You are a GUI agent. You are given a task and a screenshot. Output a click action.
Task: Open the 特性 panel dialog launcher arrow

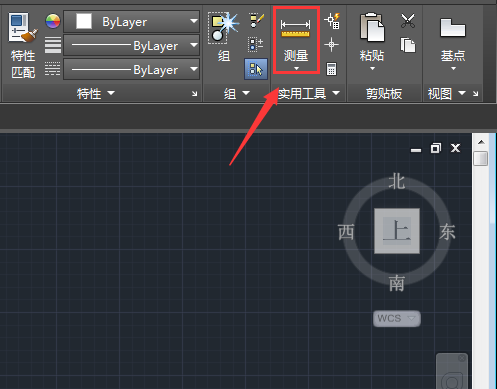pos(195,94)
